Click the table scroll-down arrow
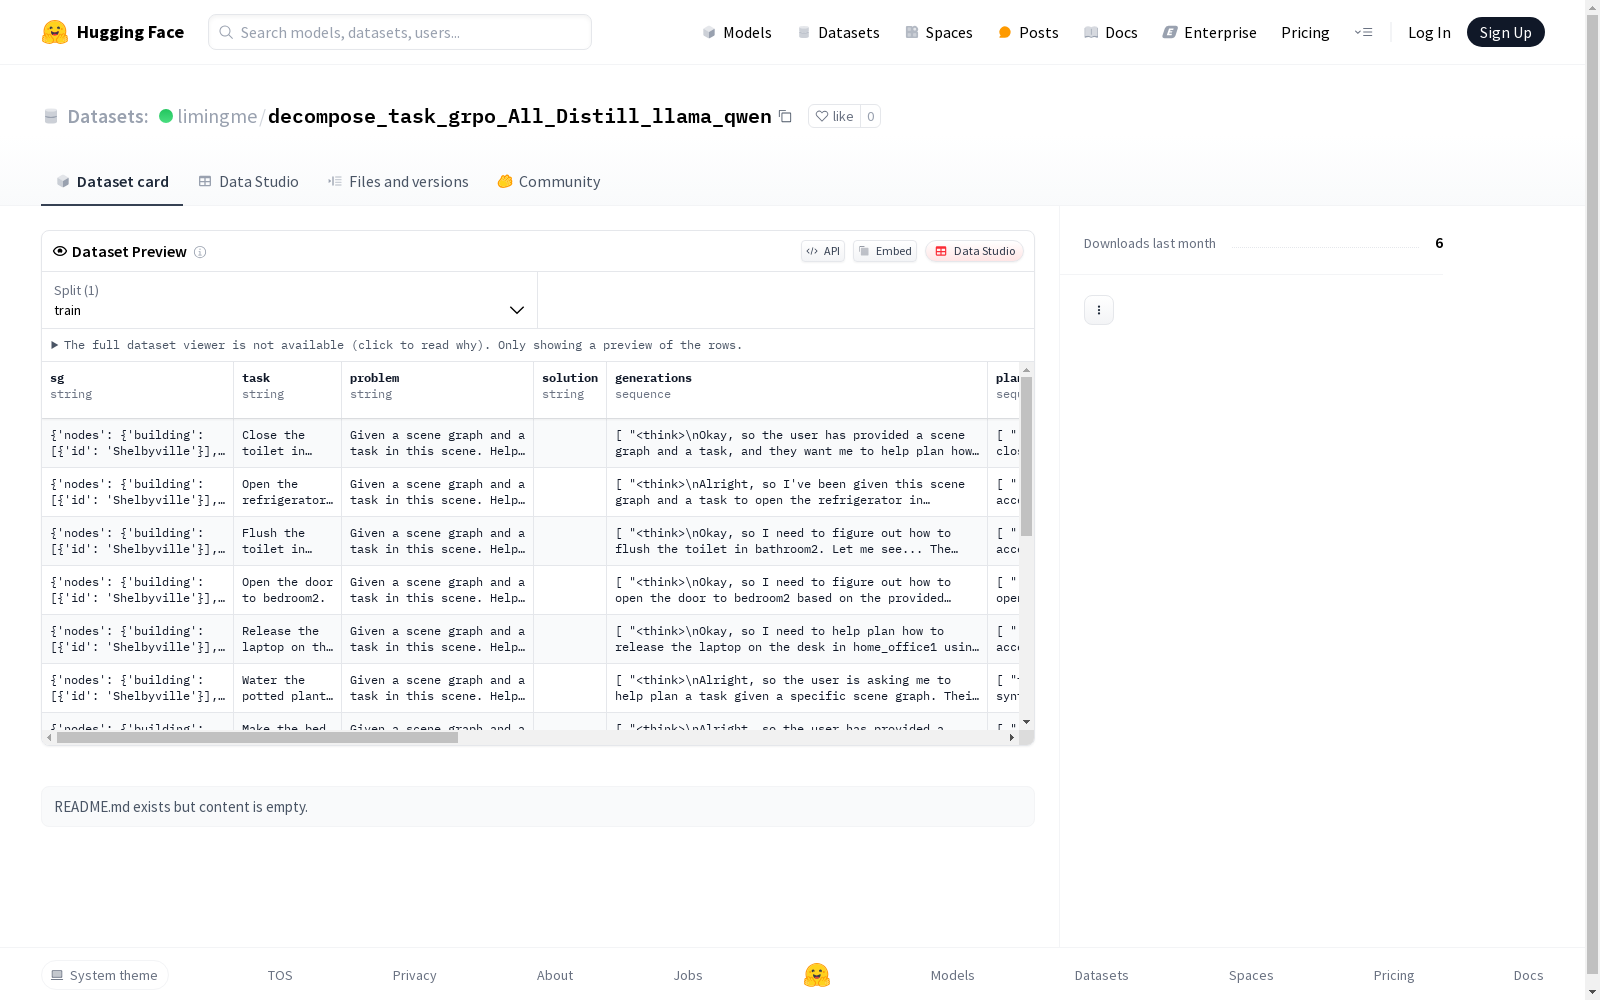 1026,722
